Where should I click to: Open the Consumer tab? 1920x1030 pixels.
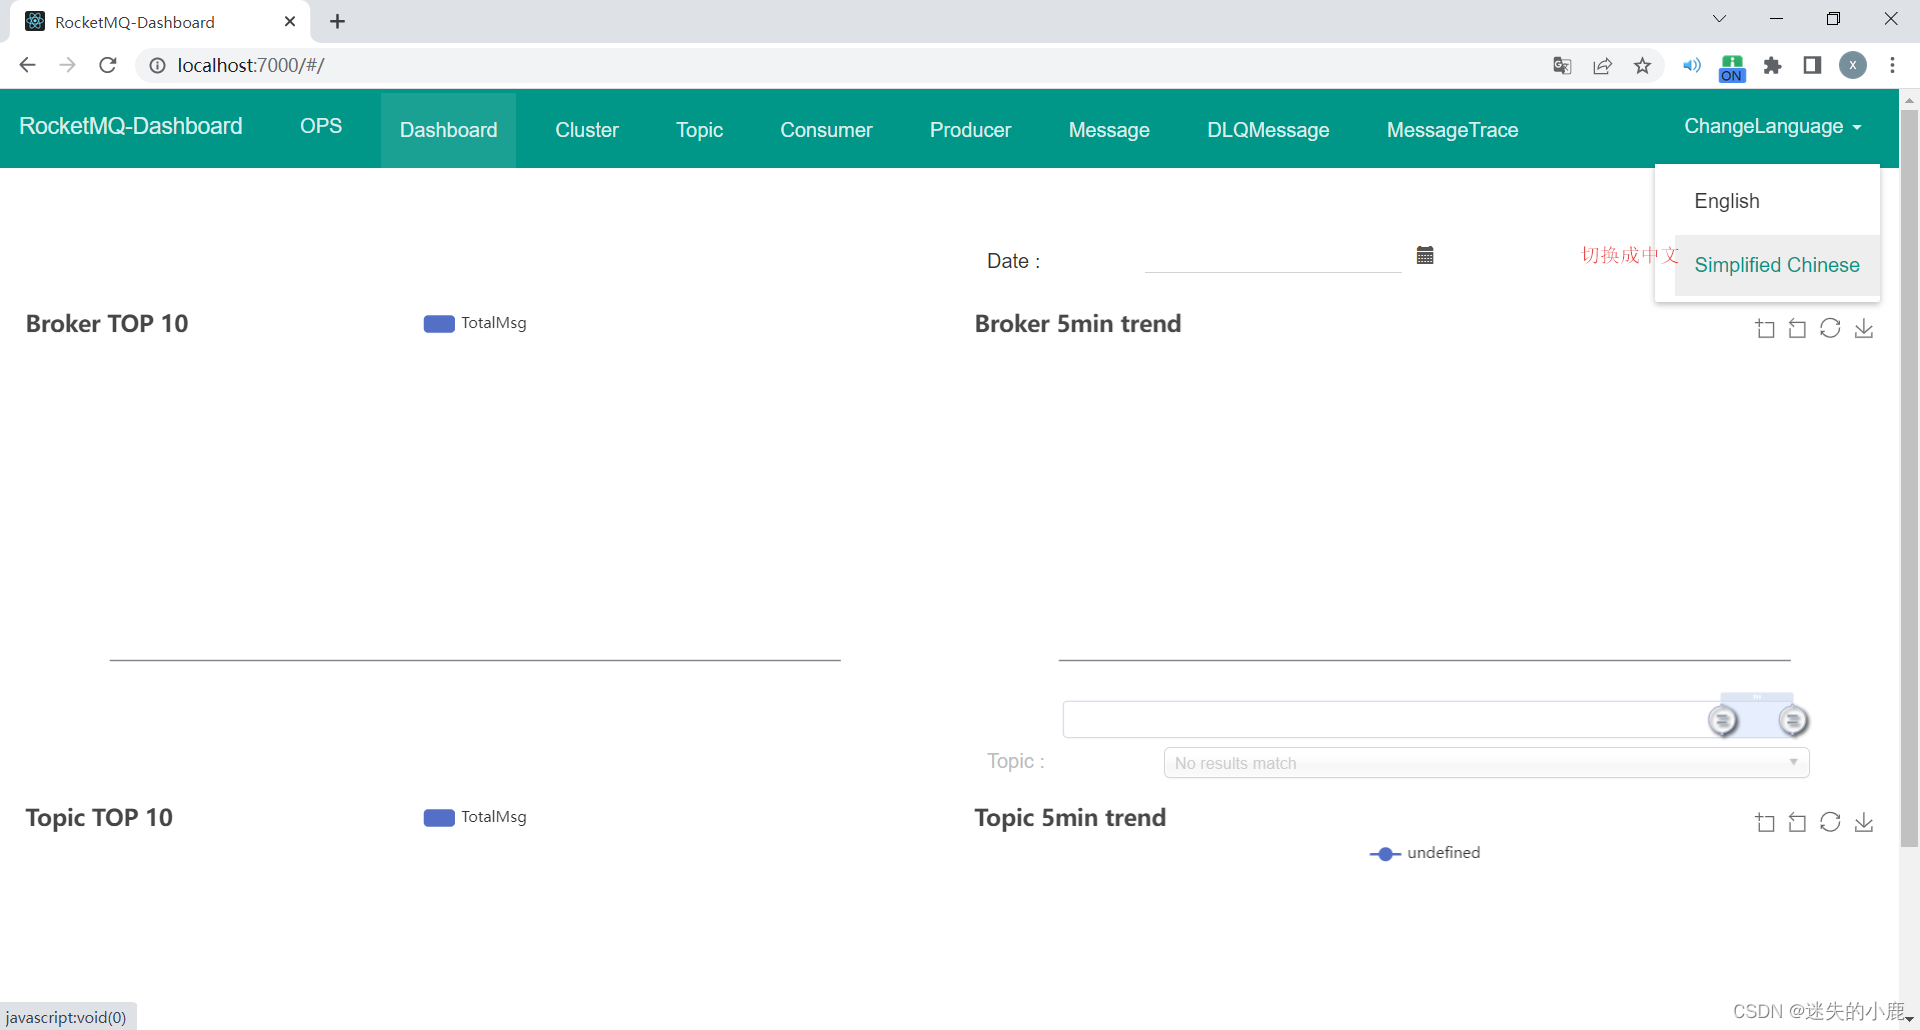coord(826,130)
